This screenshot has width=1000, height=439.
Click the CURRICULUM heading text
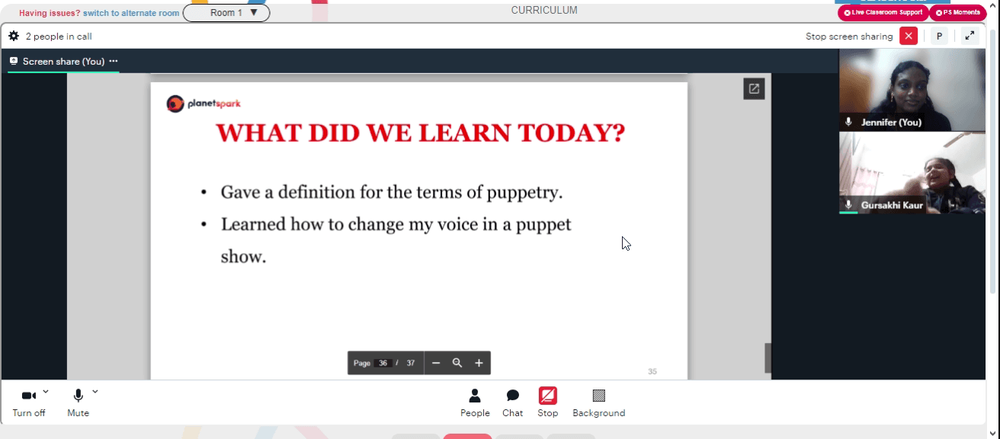pos(544,10)
